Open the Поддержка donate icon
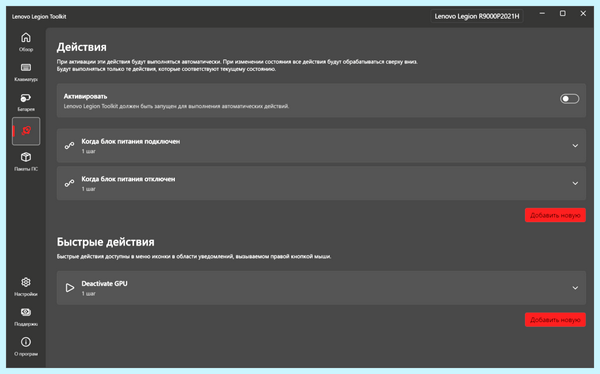The image size is (600, 374). [26, 312]
